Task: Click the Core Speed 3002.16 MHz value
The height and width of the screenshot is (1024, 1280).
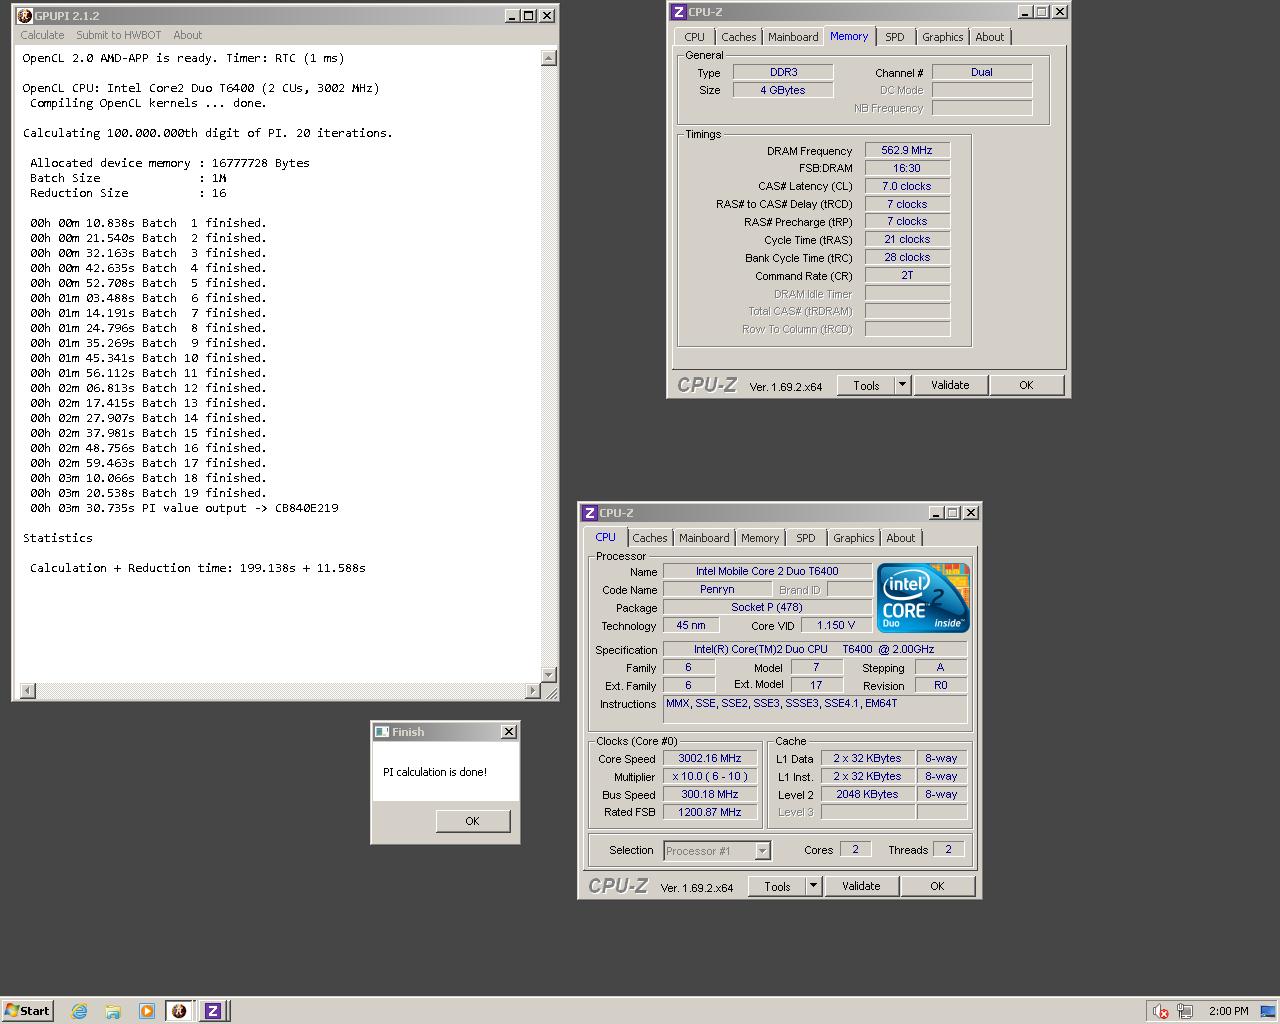Action: click(710, 758)
